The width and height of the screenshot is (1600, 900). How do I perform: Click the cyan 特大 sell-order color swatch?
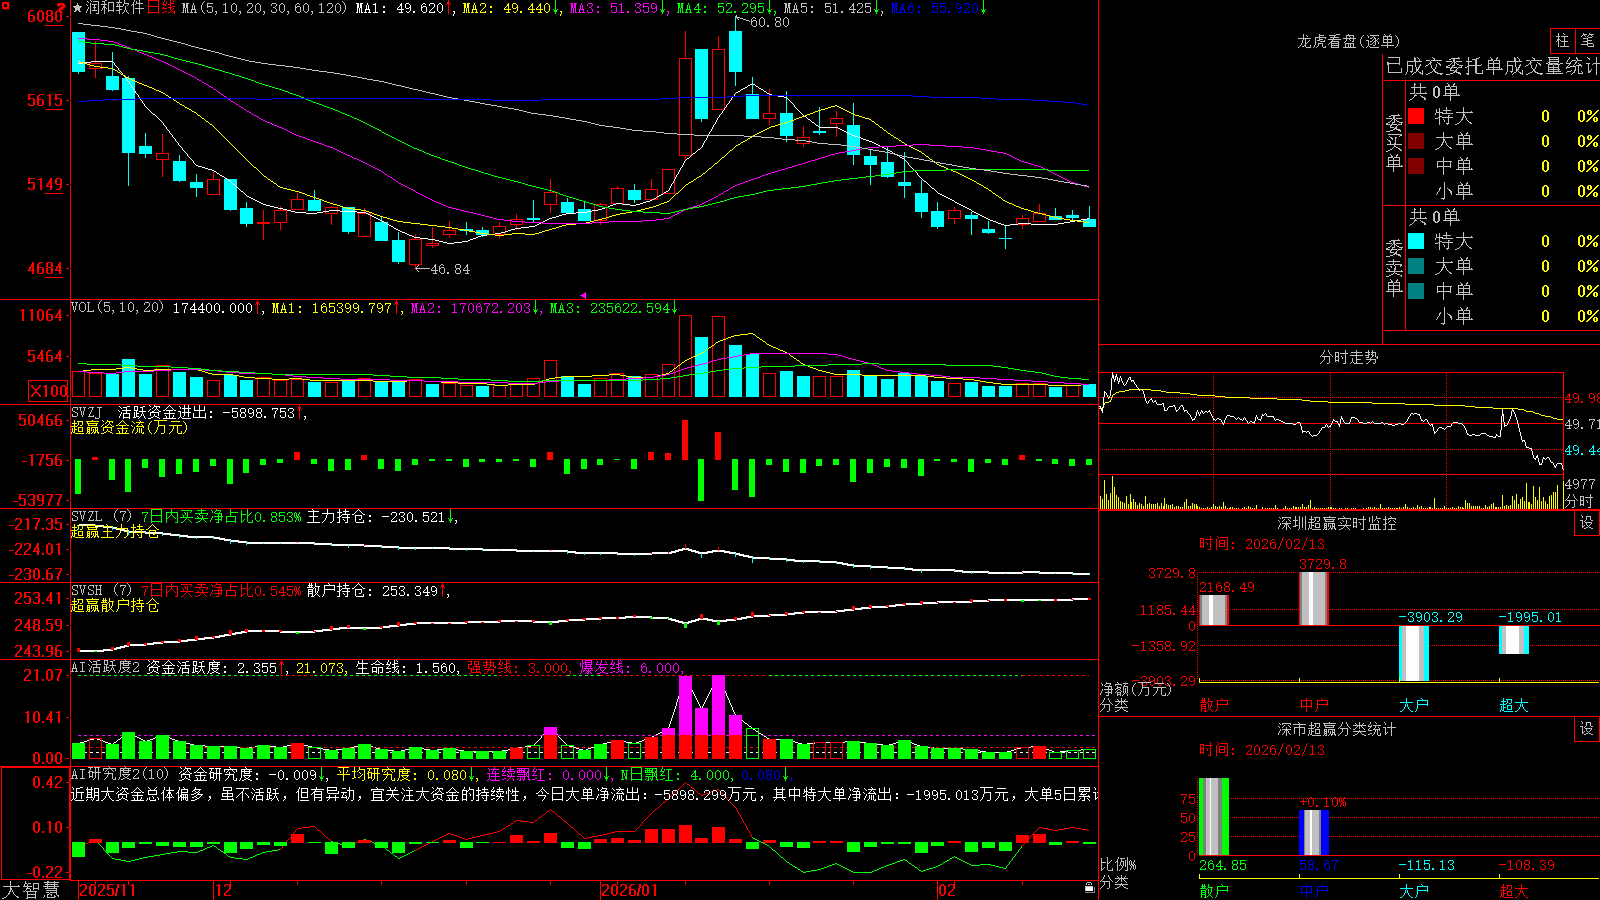pos(1416,241)
